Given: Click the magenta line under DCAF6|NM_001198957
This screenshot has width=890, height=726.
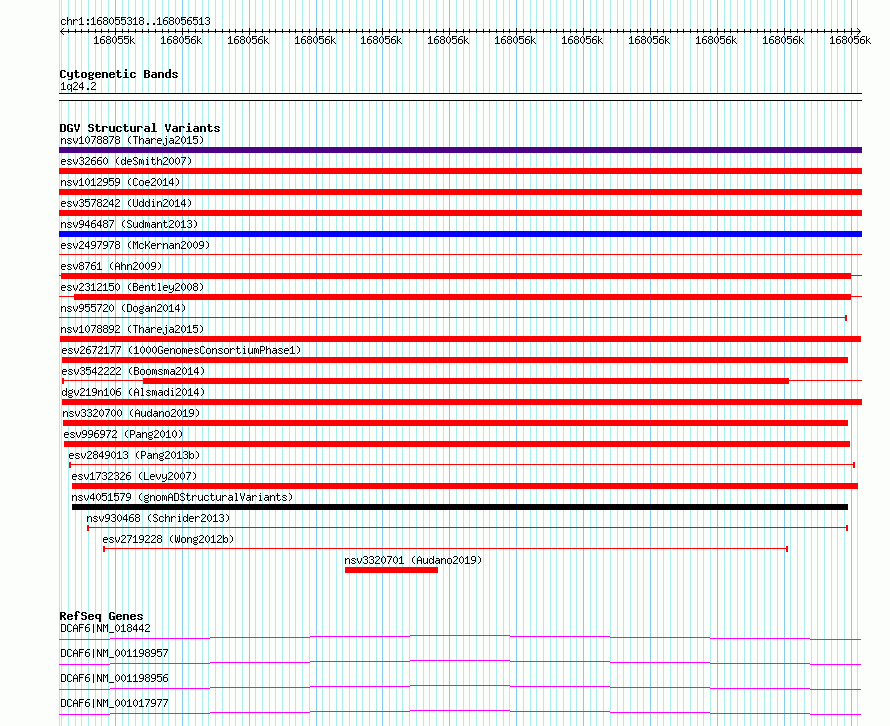Looking at the screenshot, I should (x=460, y=662).
